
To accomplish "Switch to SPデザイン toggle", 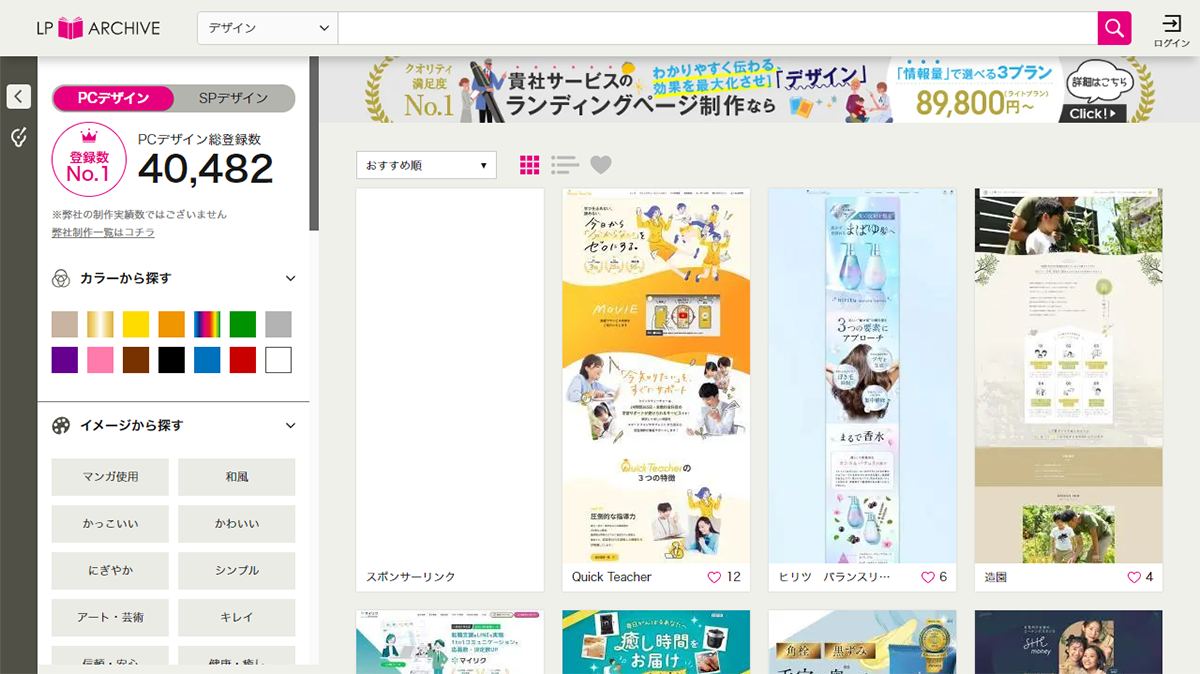I will point(234,98).
